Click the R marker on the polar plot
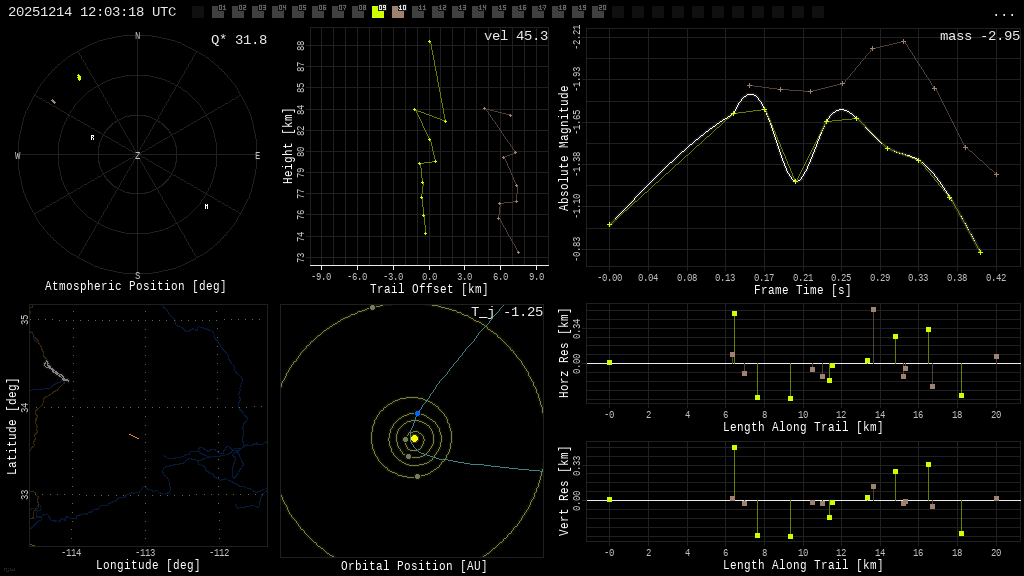Image resolution: width=1024 pixels, height=576 pixels. click(x=92, y=138)
